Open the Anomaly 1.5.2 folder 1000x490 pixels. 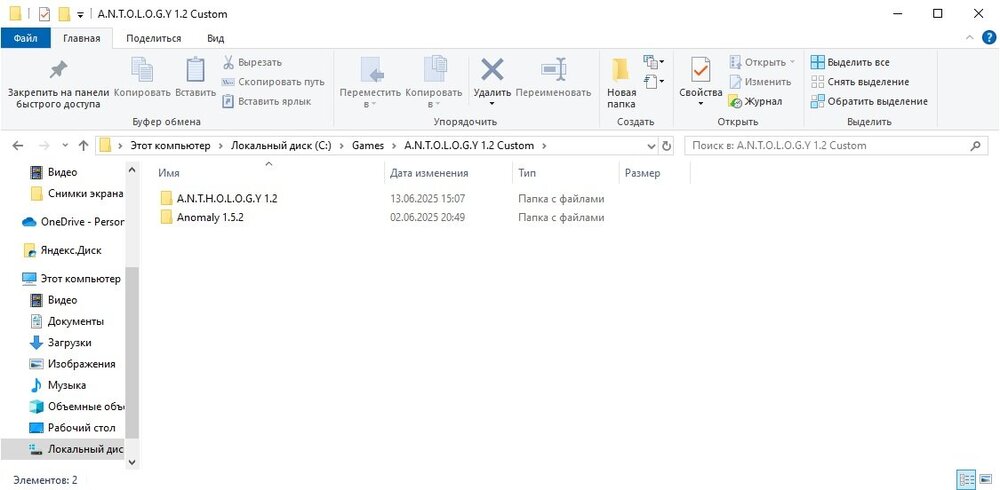(x=210, y=217)
